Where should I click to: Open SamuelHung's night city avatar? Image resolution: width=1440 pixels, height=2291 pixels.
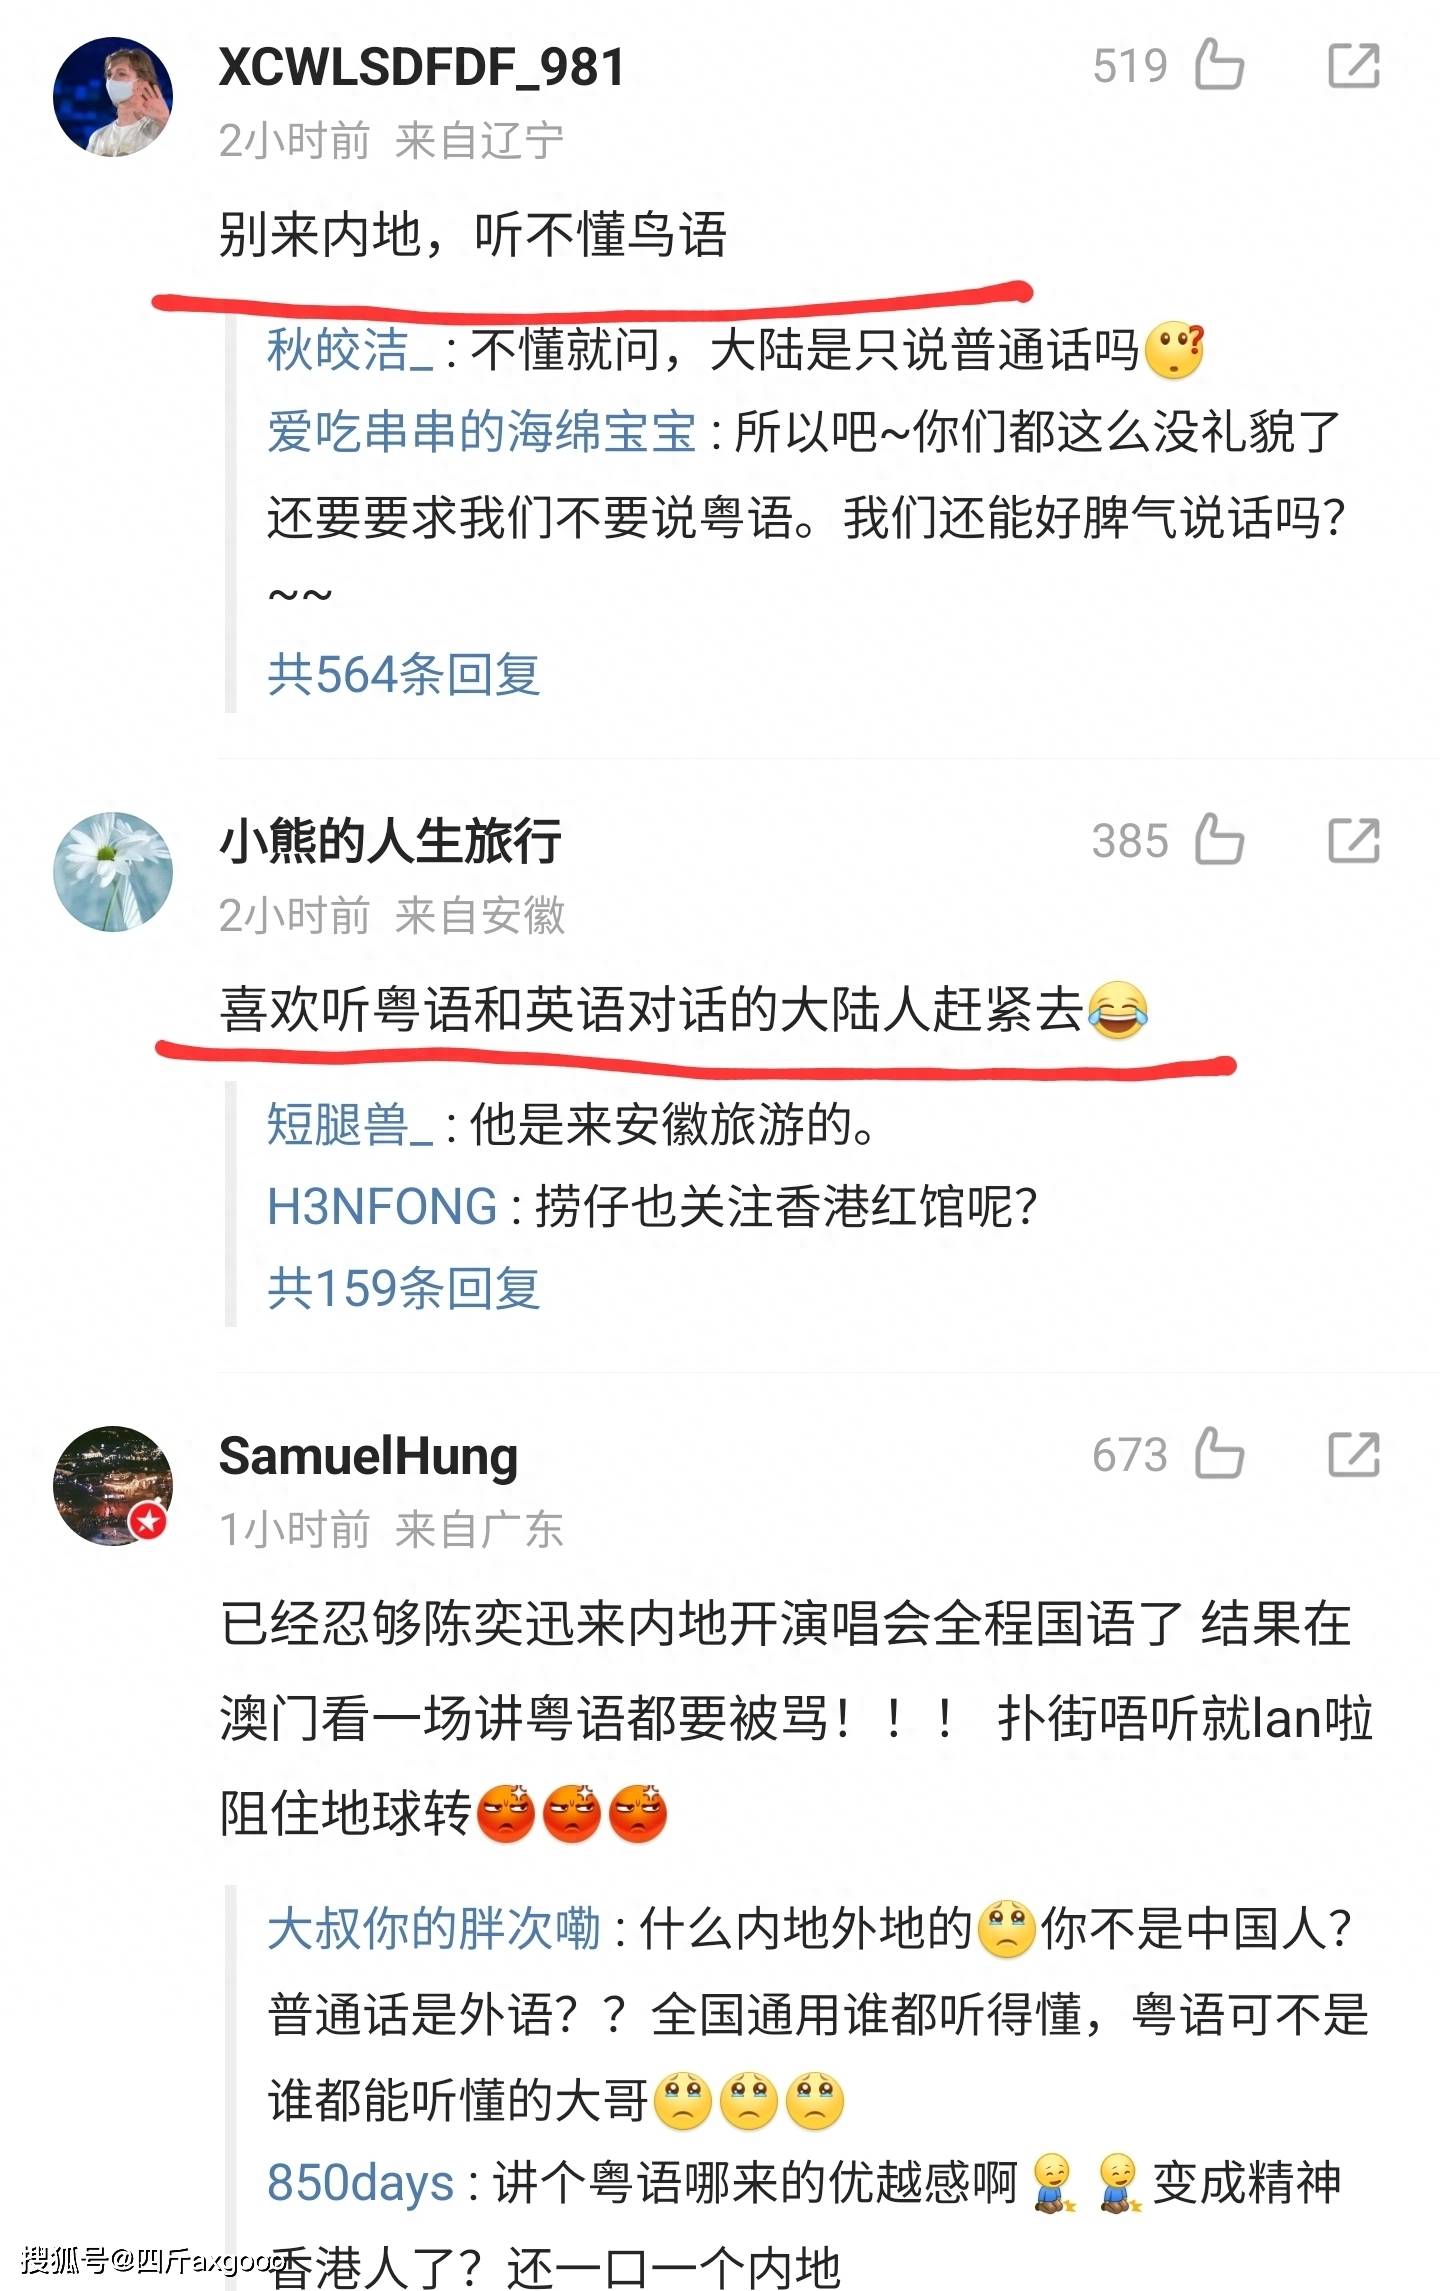pos(113,1485)
